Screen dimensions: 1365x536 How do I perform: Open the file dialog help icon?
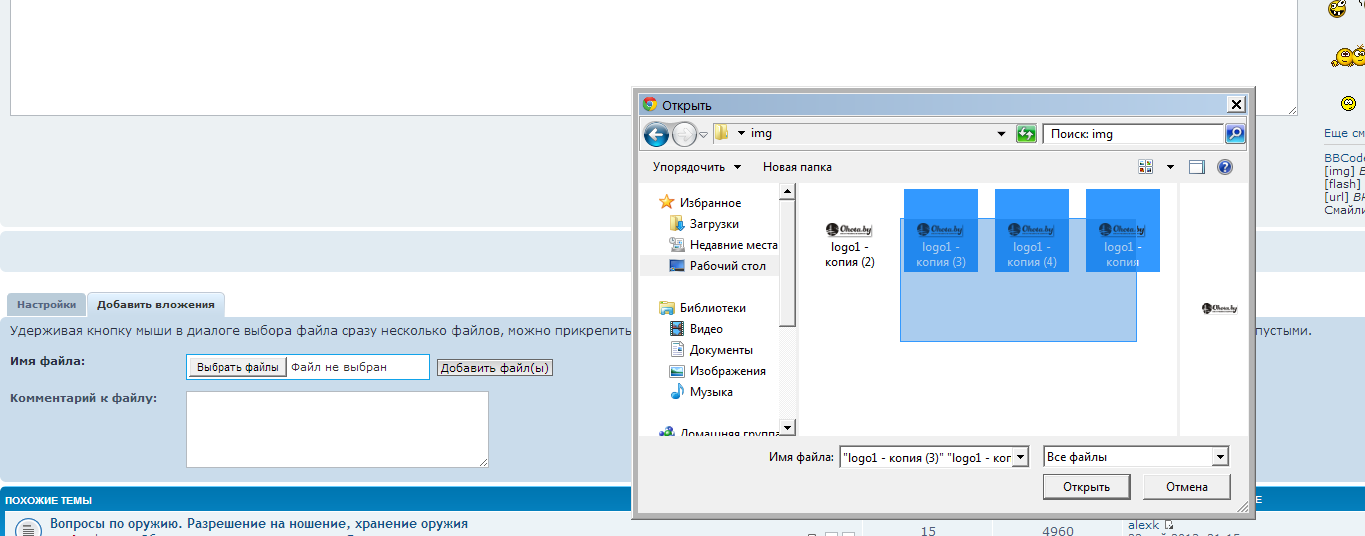point(1224,167)
